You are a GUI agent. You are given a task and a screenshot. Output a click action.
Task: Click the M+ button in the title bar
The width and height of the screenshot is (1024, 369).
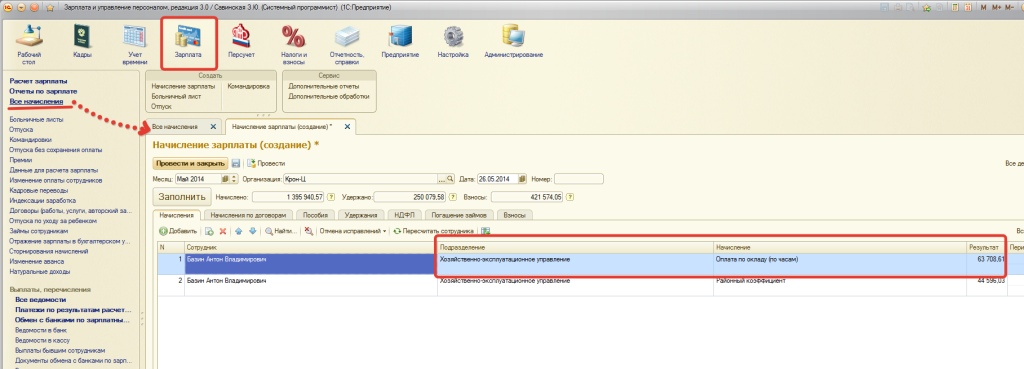point(997,7)
